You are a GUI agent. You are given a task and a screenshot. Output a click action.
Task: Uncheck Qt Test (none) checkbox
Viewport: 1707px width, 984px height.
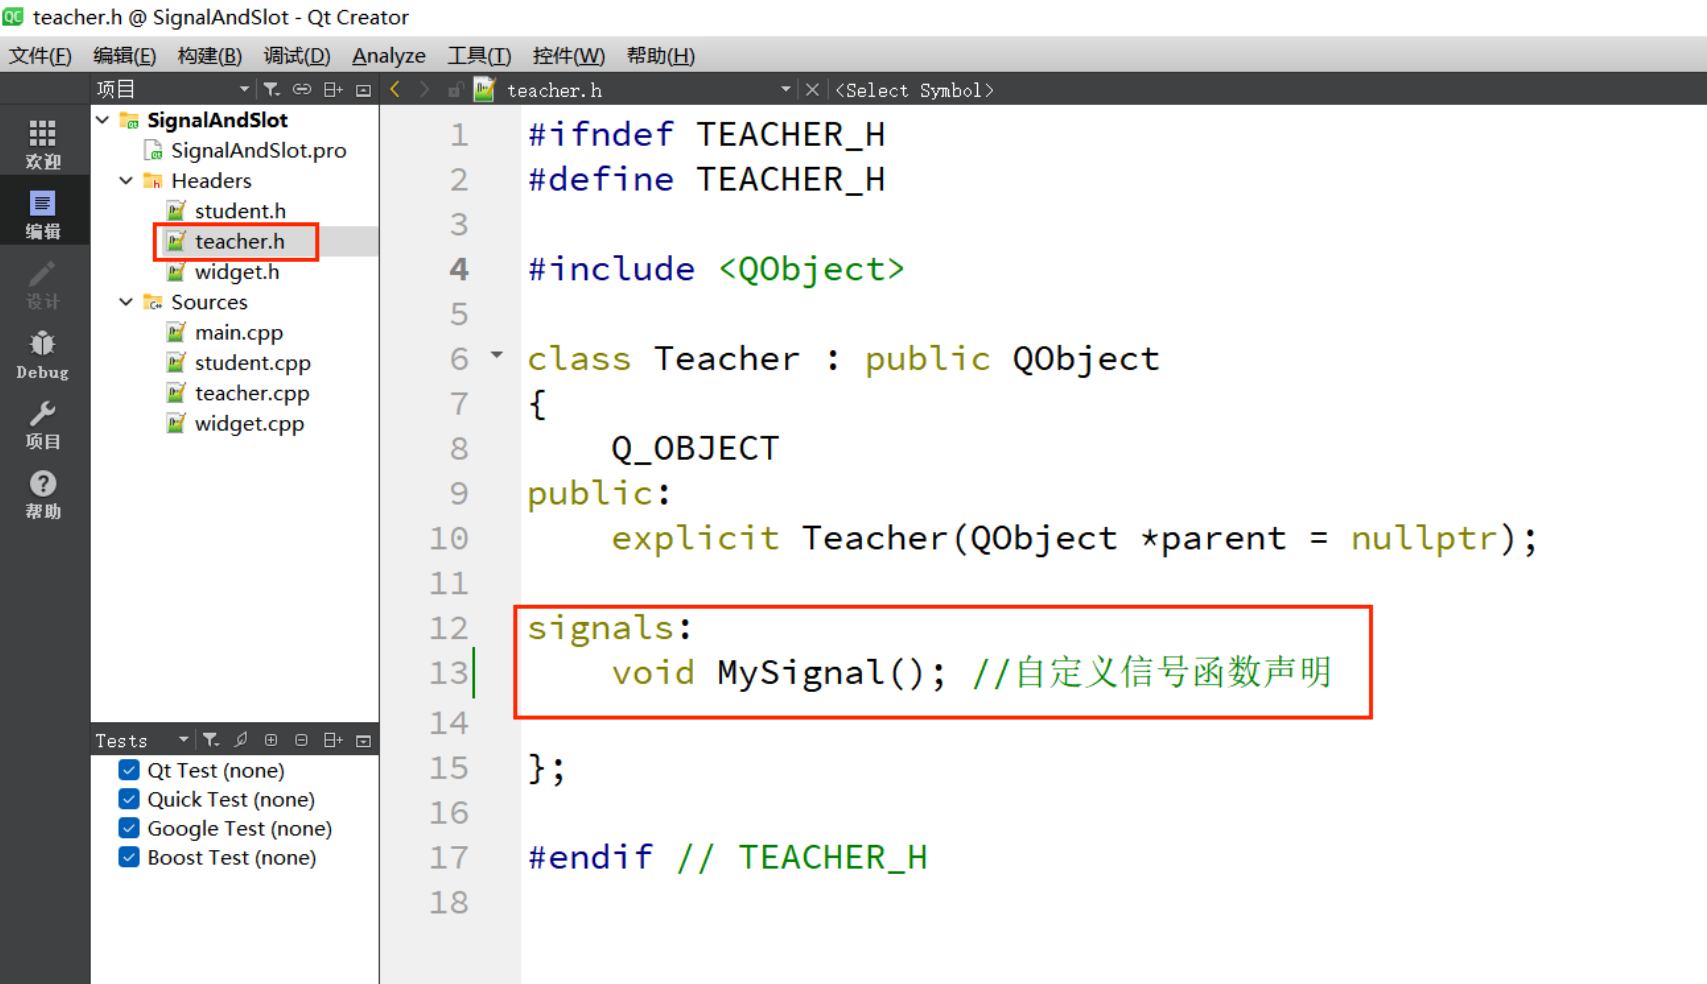pyautogui.click(x=129, y=770)
